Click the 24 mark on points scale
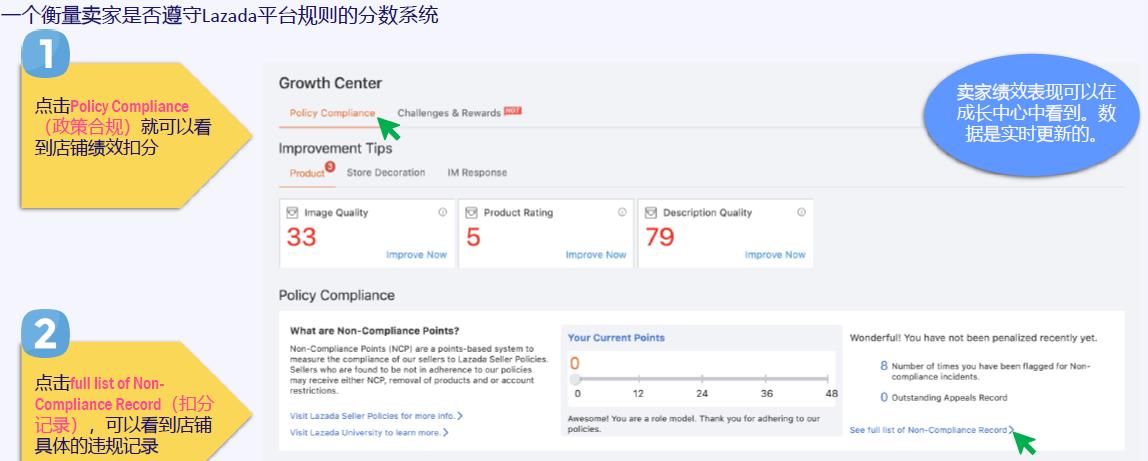1148x461 pixels. 702,394
